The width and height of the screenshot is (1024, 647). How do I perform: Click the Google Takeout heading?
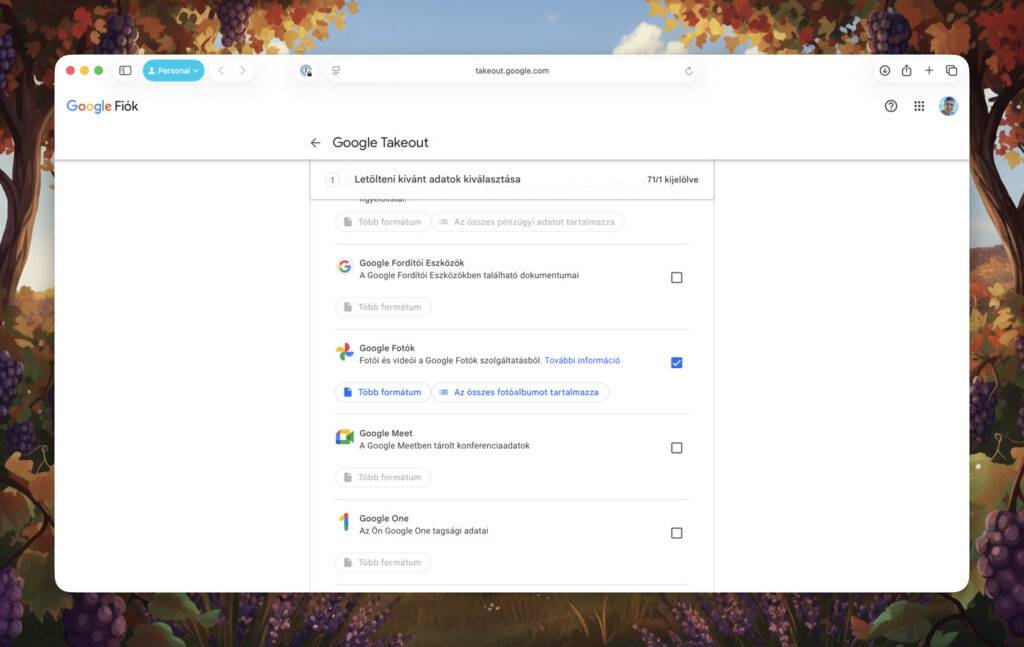point(380,142)
